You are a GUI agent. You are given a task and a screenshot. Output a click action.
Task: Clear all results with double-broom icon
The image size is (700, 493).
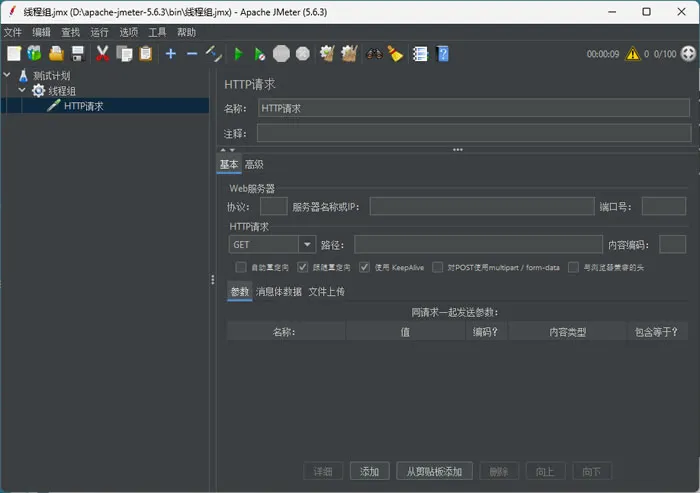349,54
